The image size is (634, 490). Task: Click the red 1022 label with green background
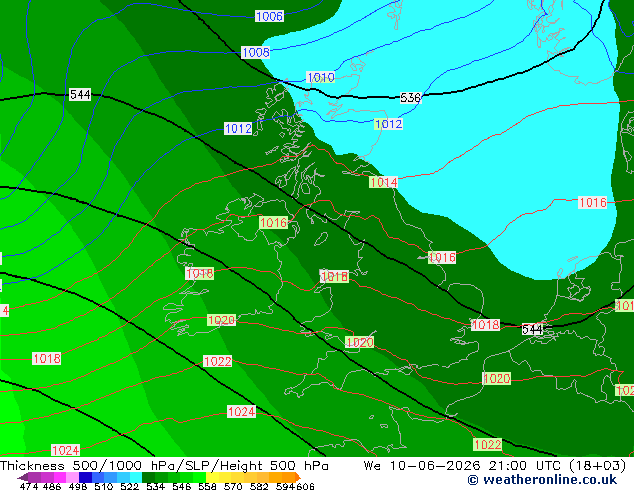click(x=488, y=445)
